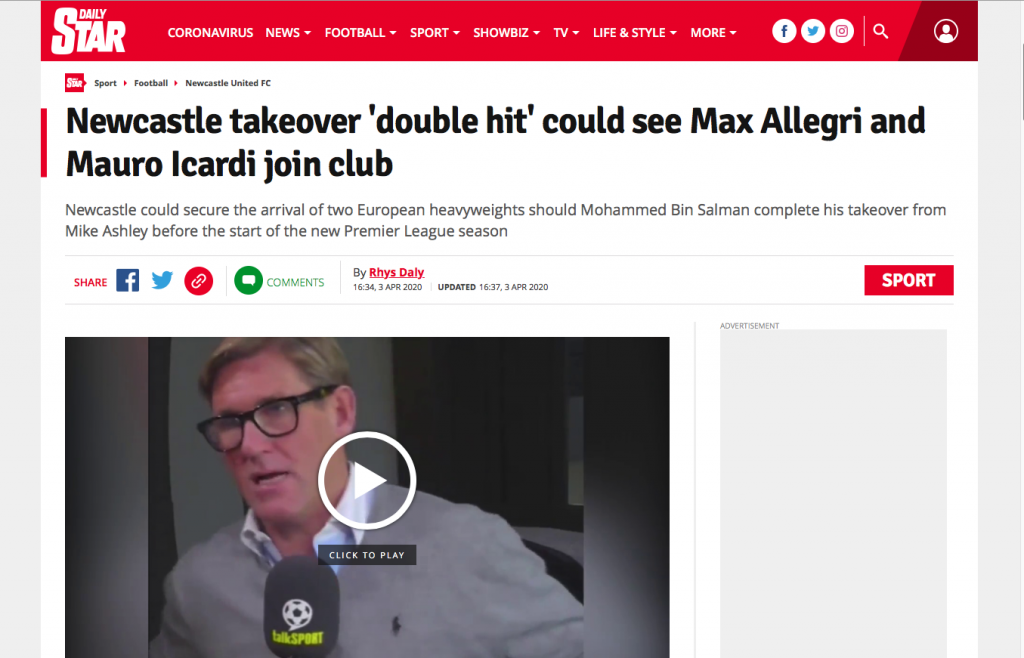
Task: Go to Newcastle United FC breadcrumb
Action: point(228,83)
